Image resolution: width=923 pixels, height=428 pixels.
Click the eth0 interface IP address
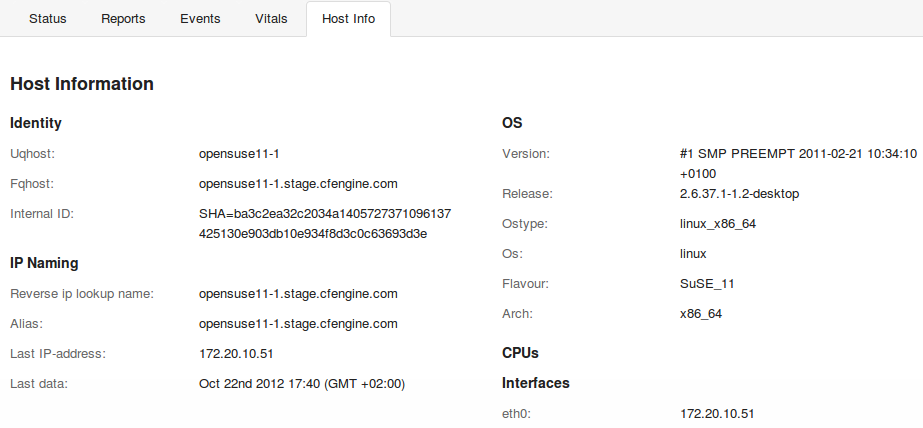coord(716,414)
